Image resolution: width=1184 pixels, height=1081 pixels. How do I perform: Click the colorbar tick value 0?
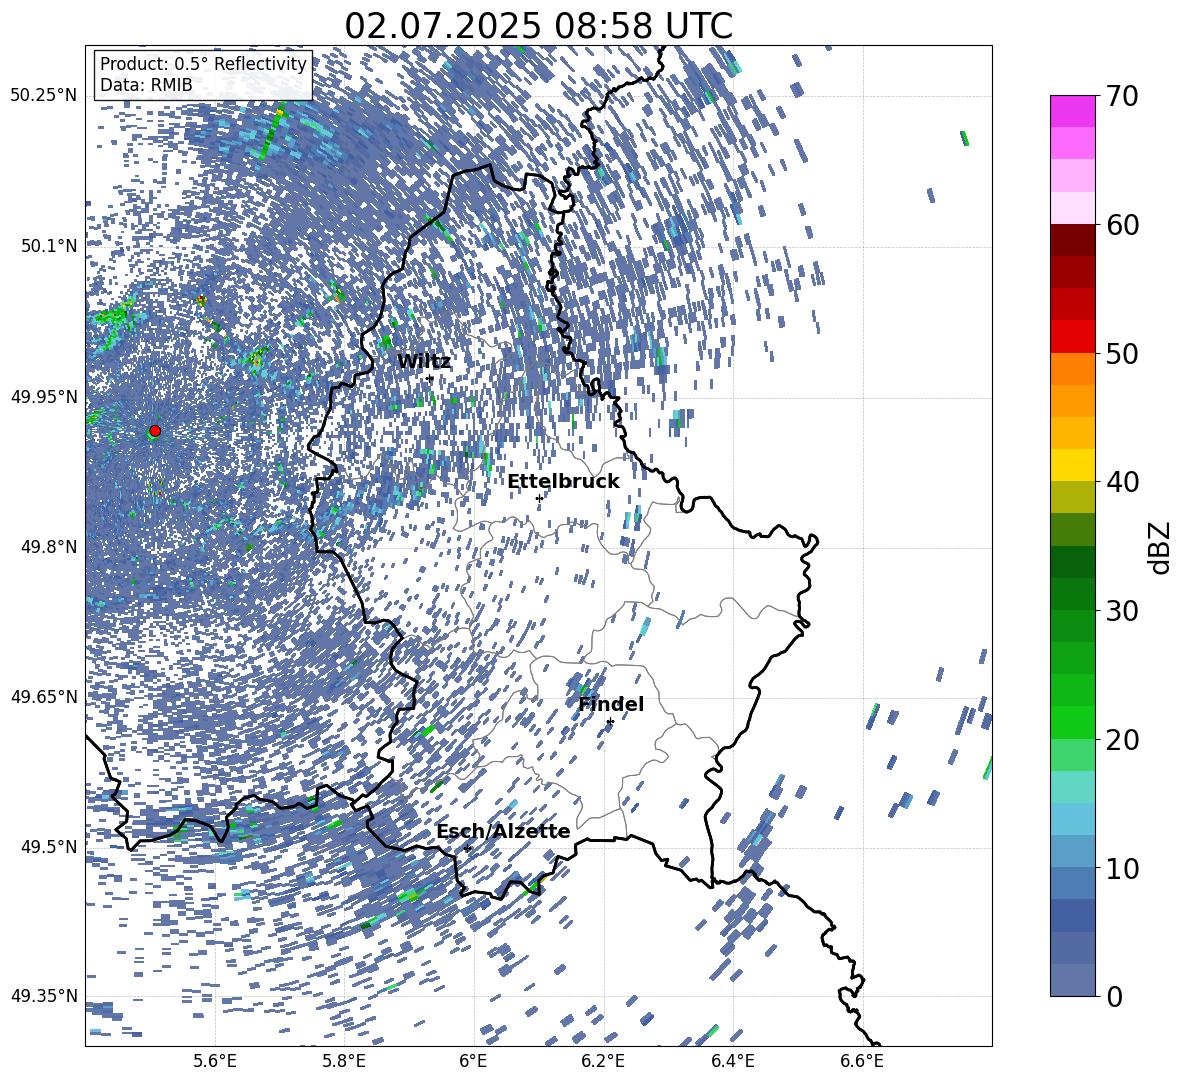[x=1114, y=996]
